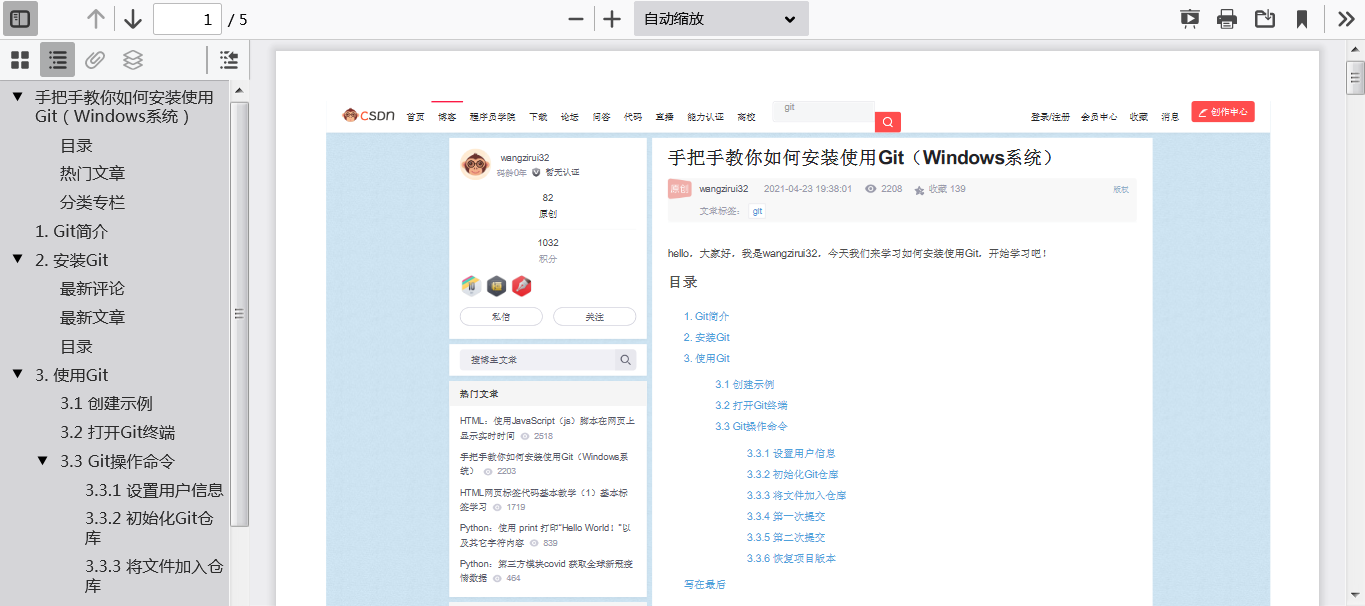Viewport: 1365px width, 606px height.
Task: Click the page number input field
Action: tap(187, 19)
